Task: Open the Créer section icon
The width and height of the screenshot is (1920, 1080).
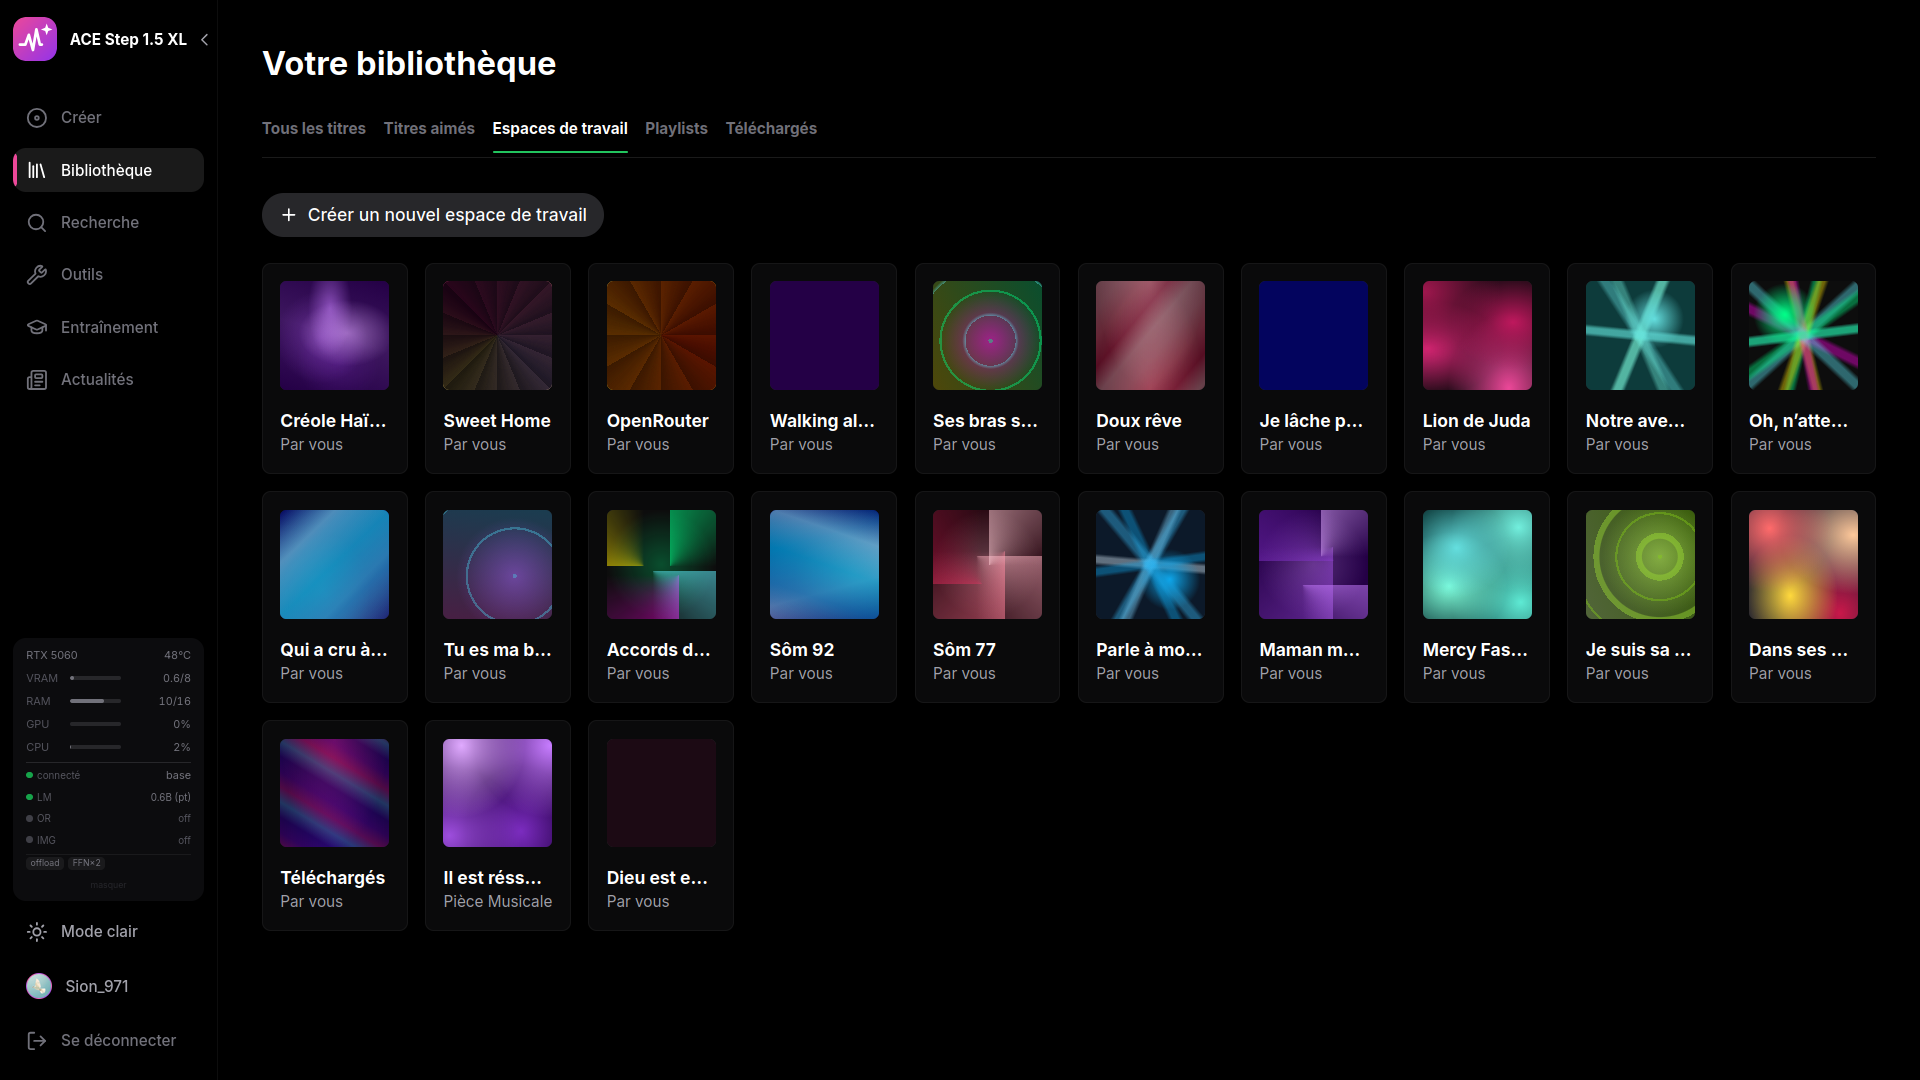Action: pyautogui.click(x=37, y=118)
